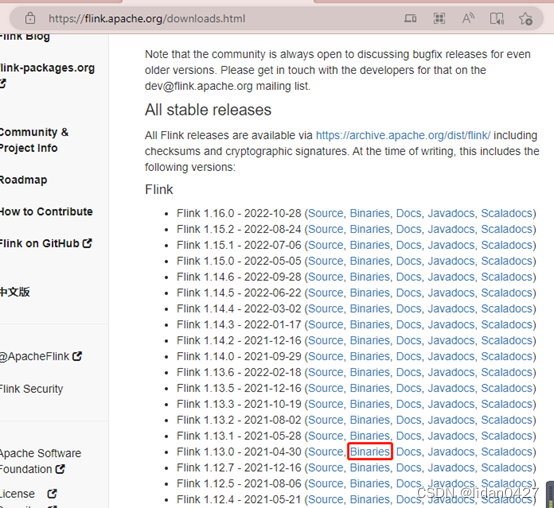This screenshot has height=508, width=554.
Task: Open How to Contribute sidebar item
Action: [x=46, y=212]
